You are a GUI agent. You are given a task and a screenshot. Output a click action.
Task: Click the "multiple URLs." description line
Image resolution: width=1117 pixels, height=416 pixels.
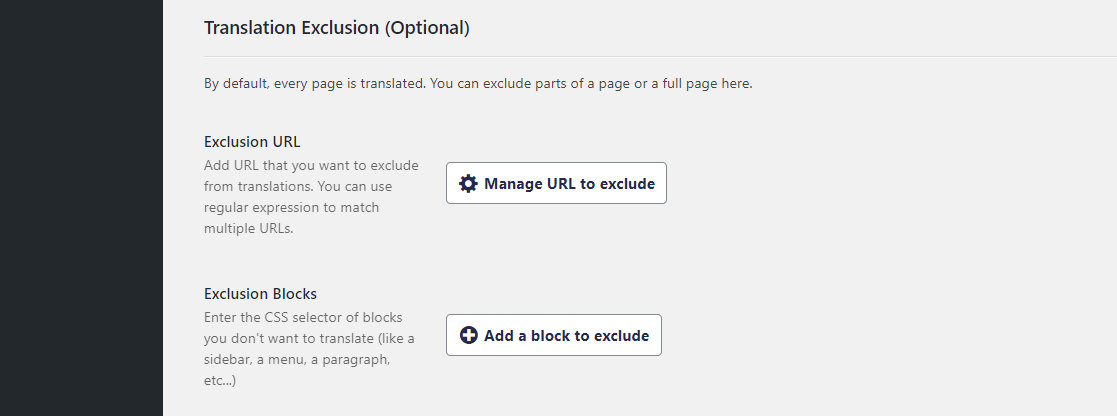coord(249,229)
